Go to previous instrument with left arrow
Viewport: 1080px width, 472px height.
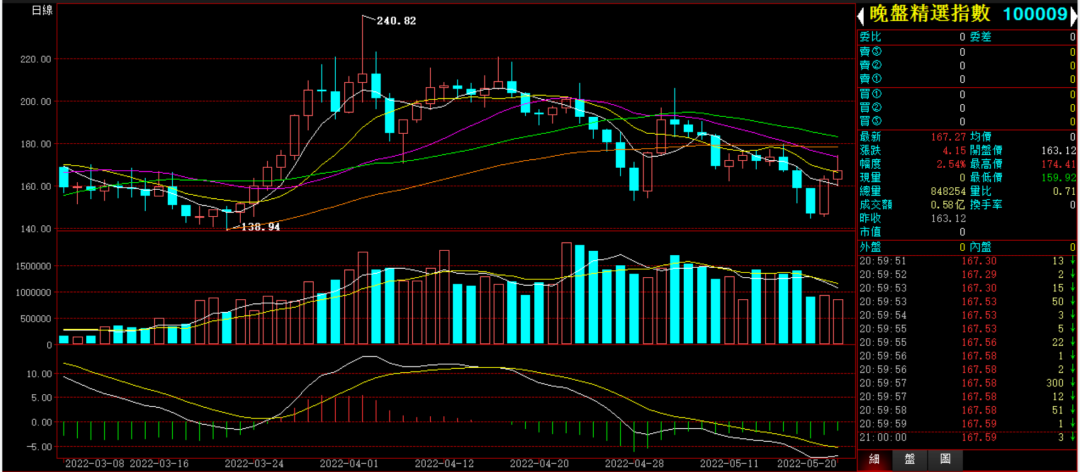tap(861, 15)
